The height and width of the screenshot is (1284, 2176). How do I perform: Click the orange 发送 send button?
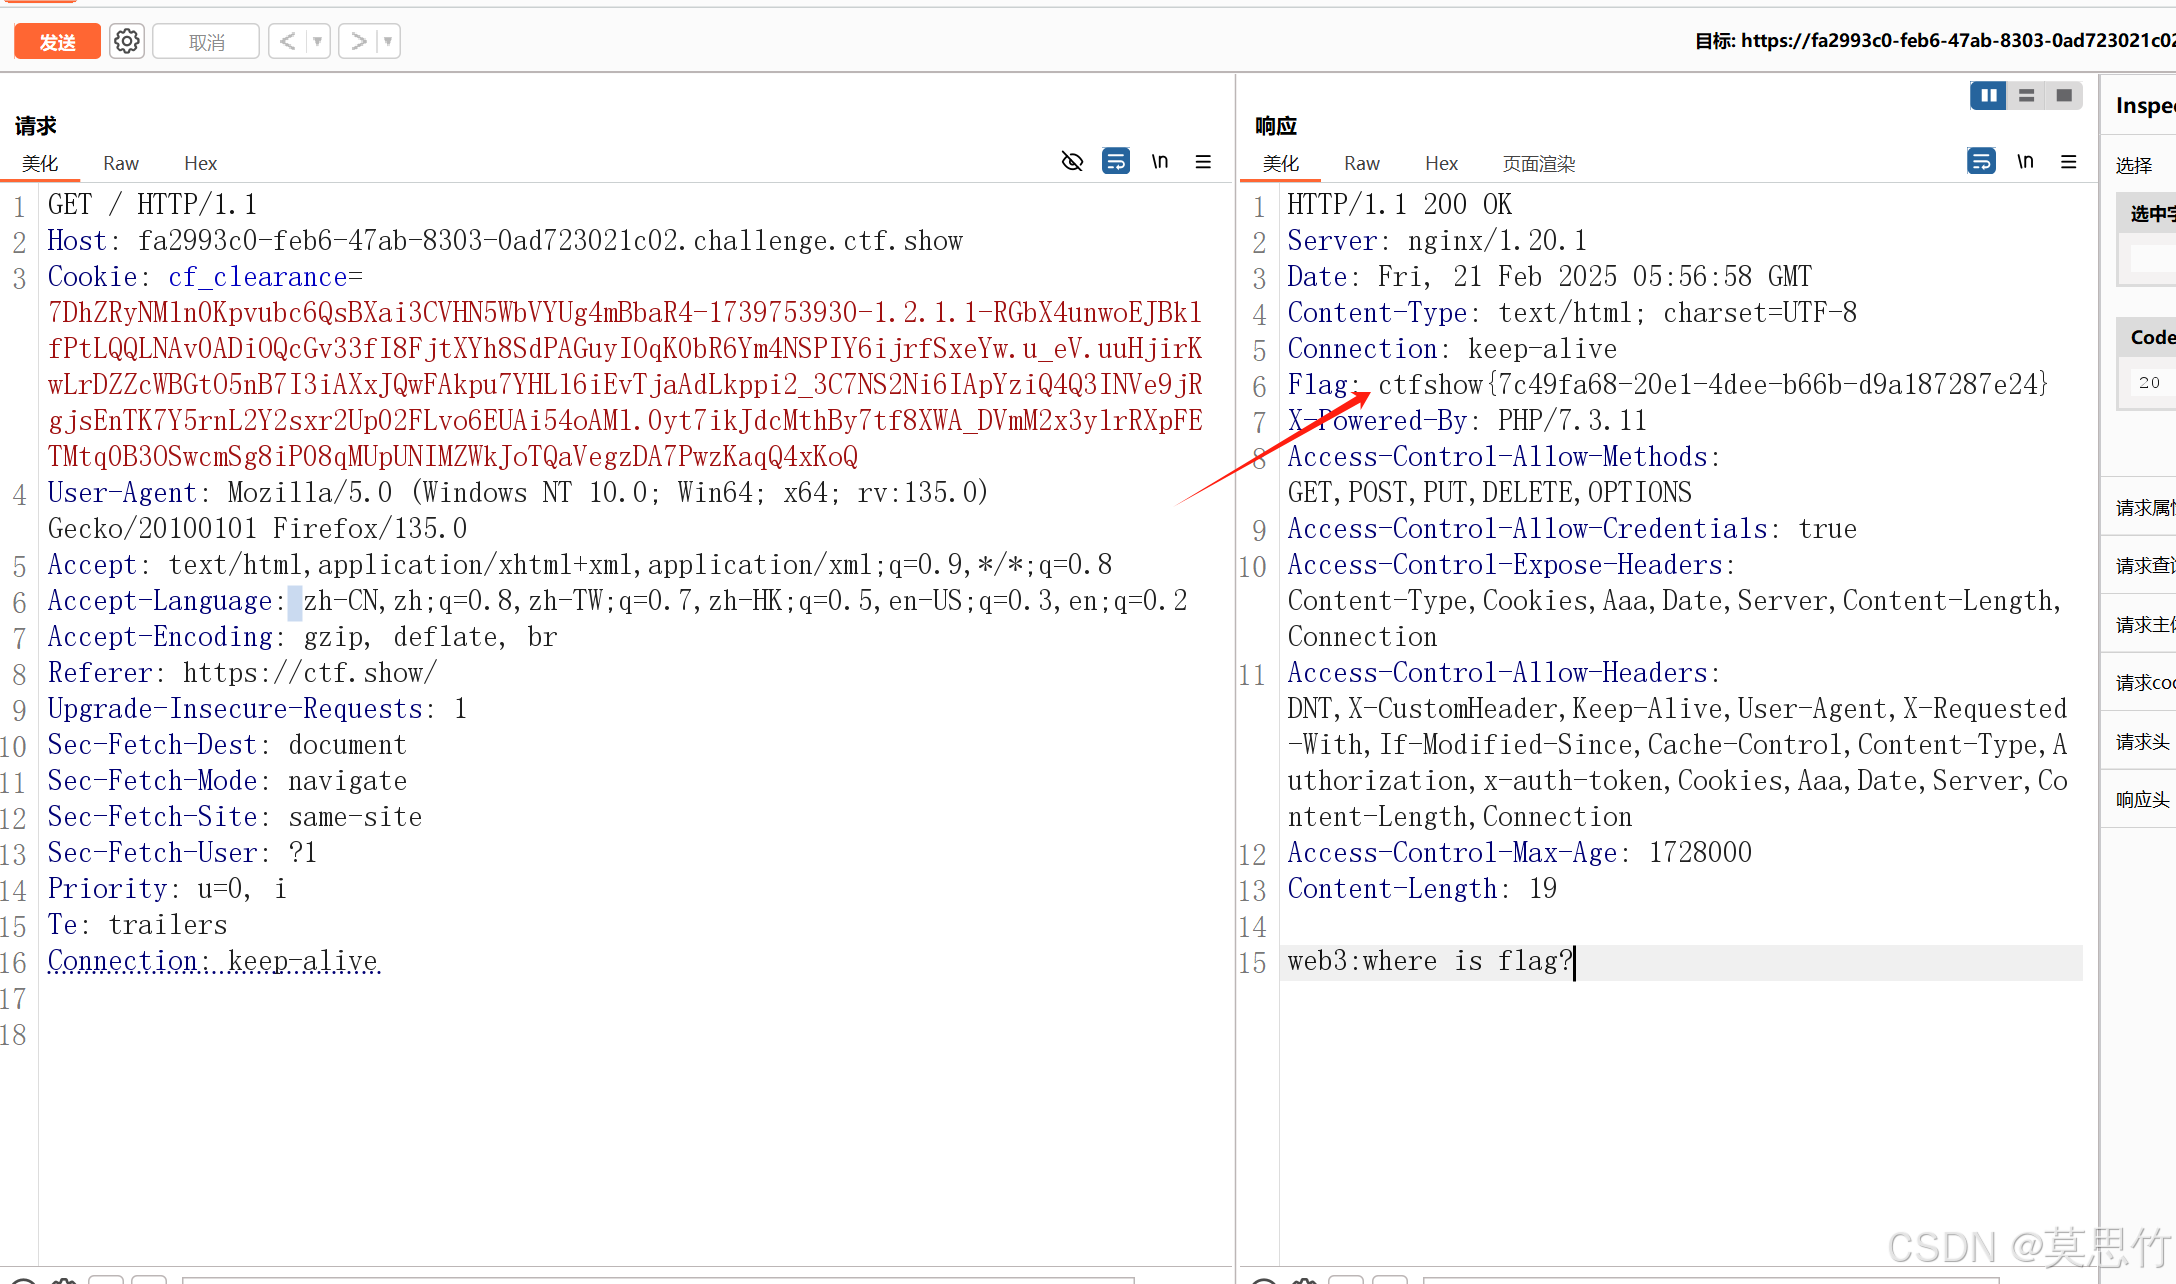[57, 41]
